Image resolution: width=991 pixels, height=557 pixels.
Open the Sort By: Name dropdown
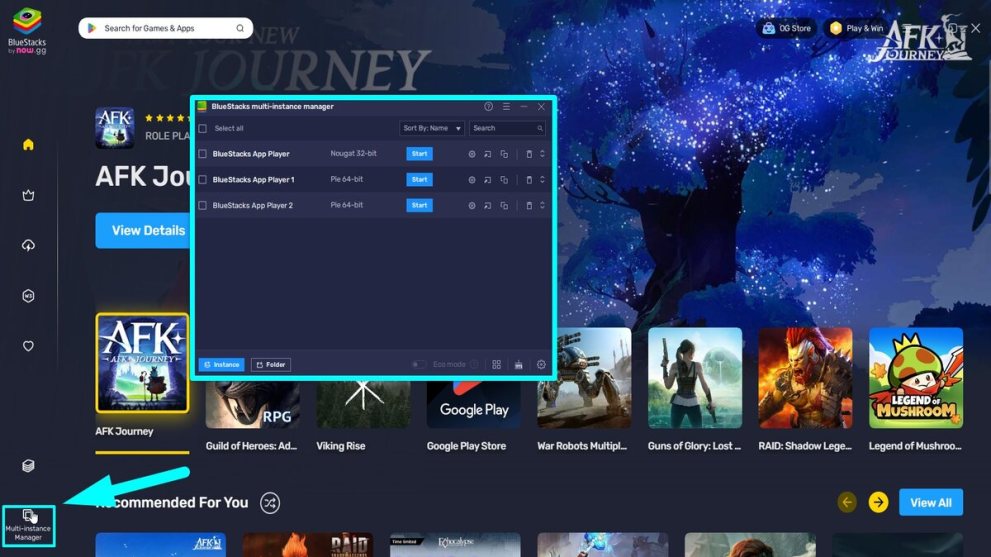pos(432,128)
